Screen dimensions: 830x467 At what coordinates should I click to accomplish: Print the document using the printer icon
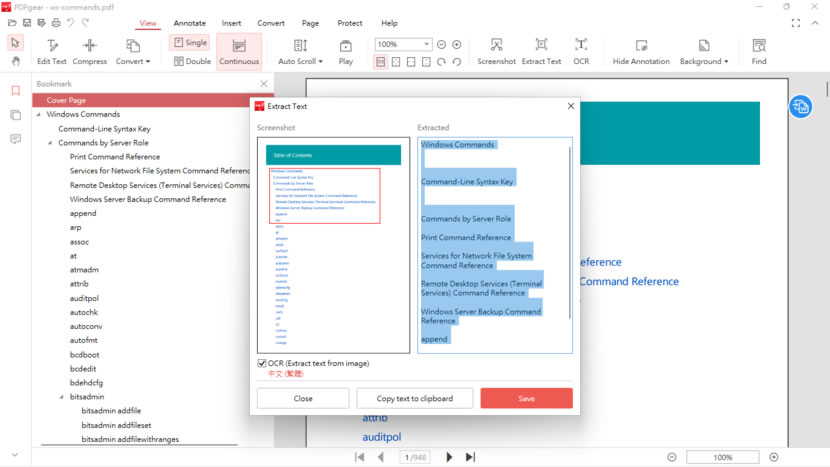click(56, 23)
